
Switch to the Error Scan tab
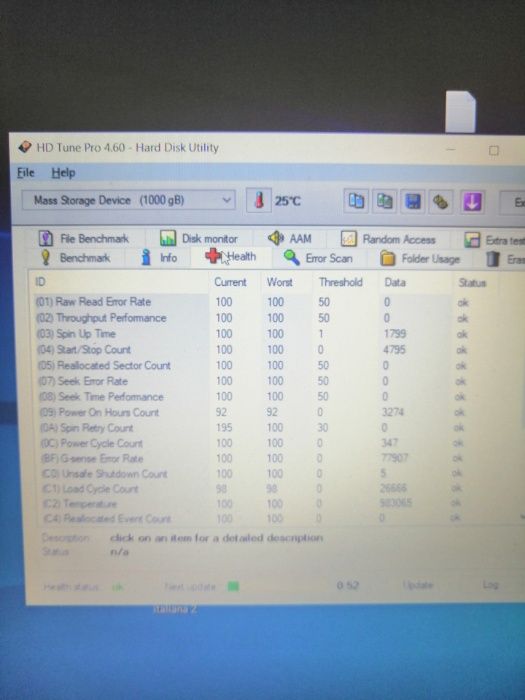click(318, 258)
